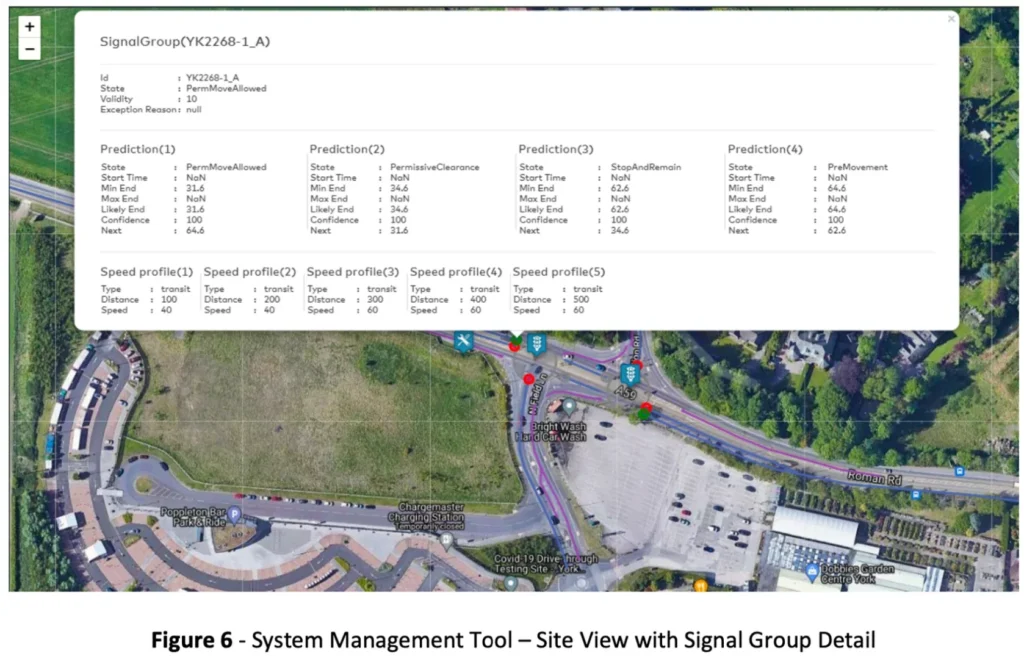The width and height of the screenshot is (1024, 659).
Task: Zoom out of the map
Action: pyautogui.click(x=29, y=49)
